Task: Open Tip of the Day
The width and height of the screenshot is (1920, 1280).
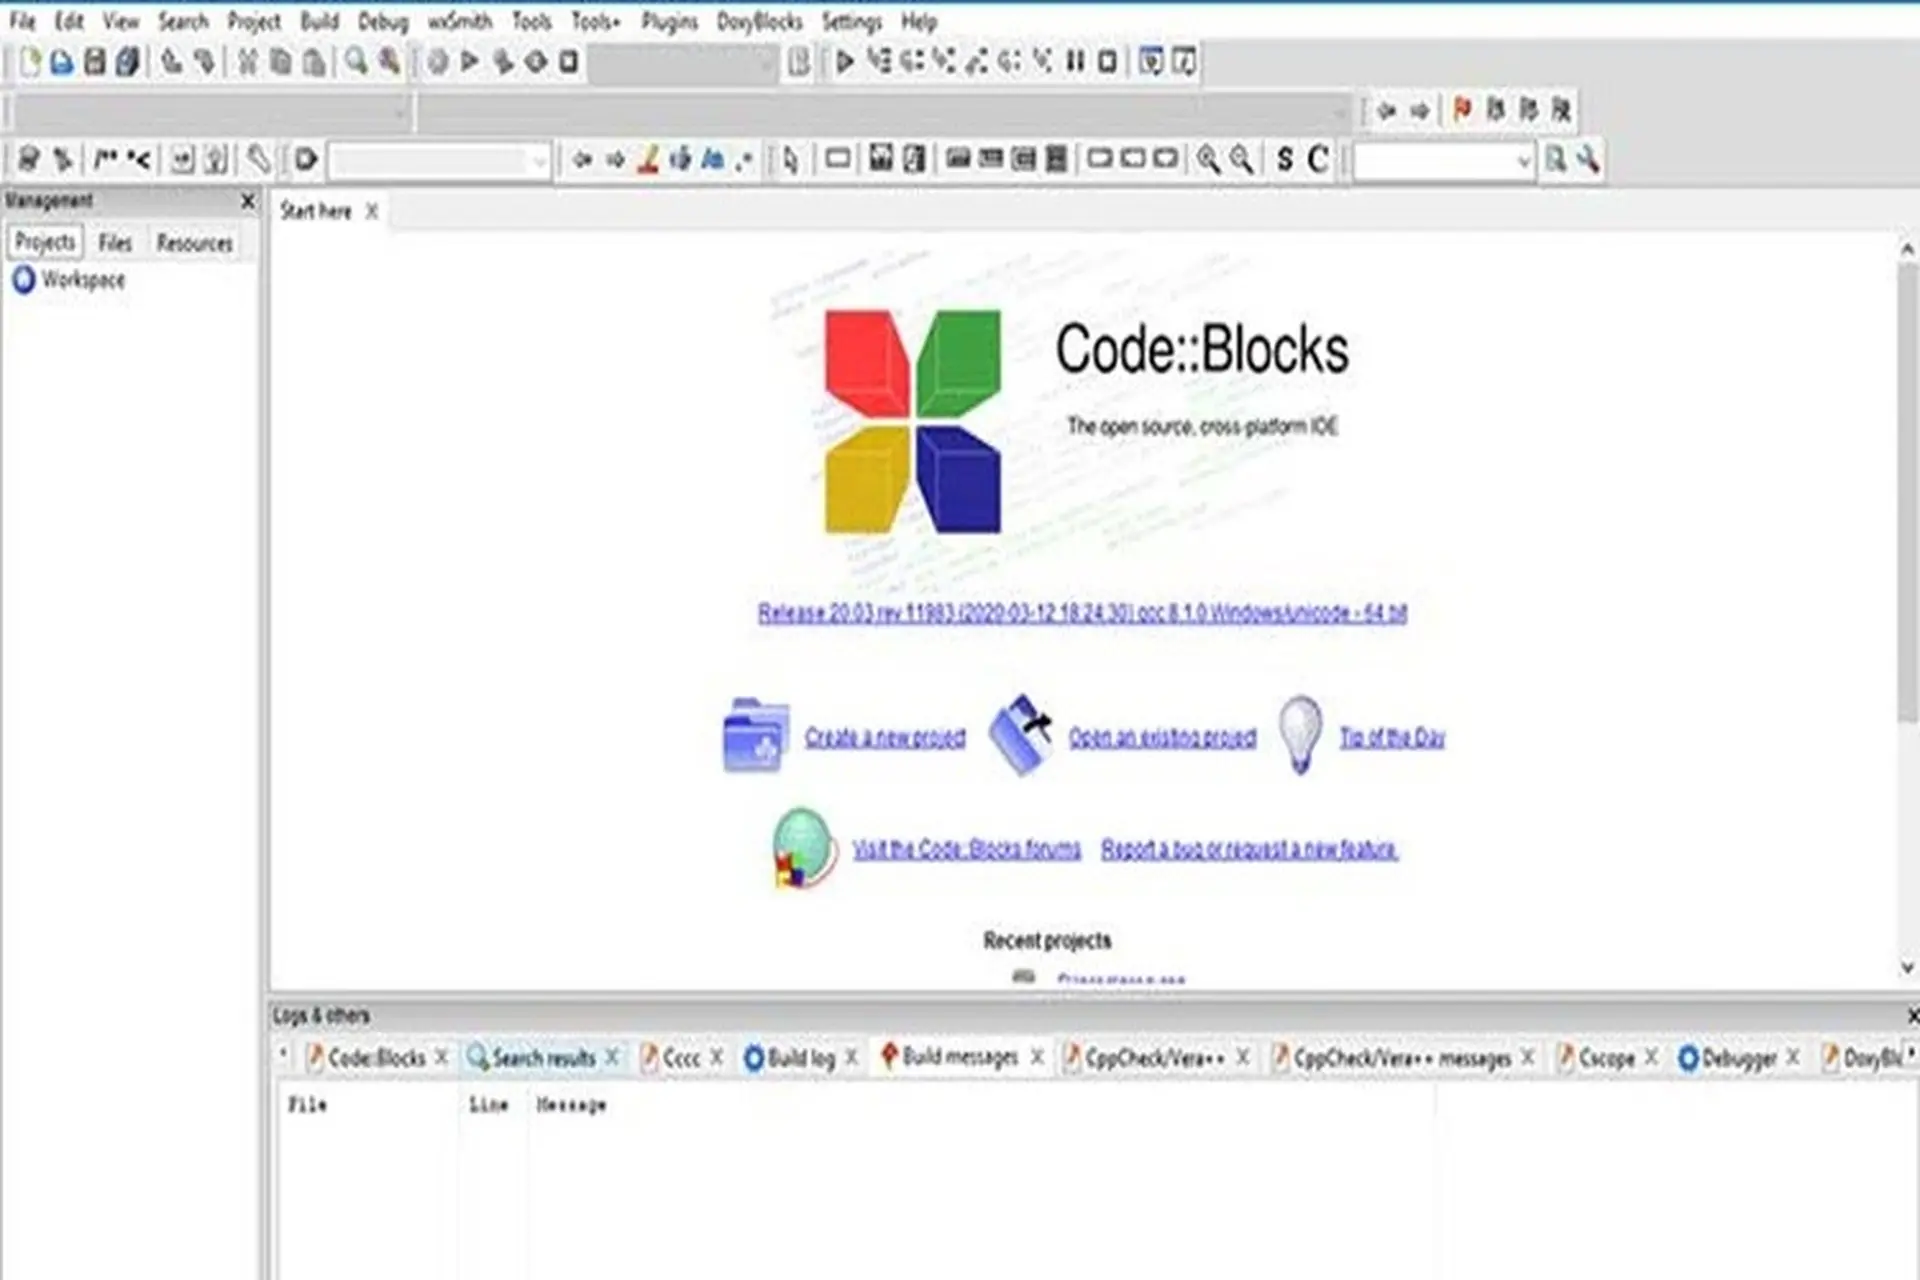Action: [1391, 737]
